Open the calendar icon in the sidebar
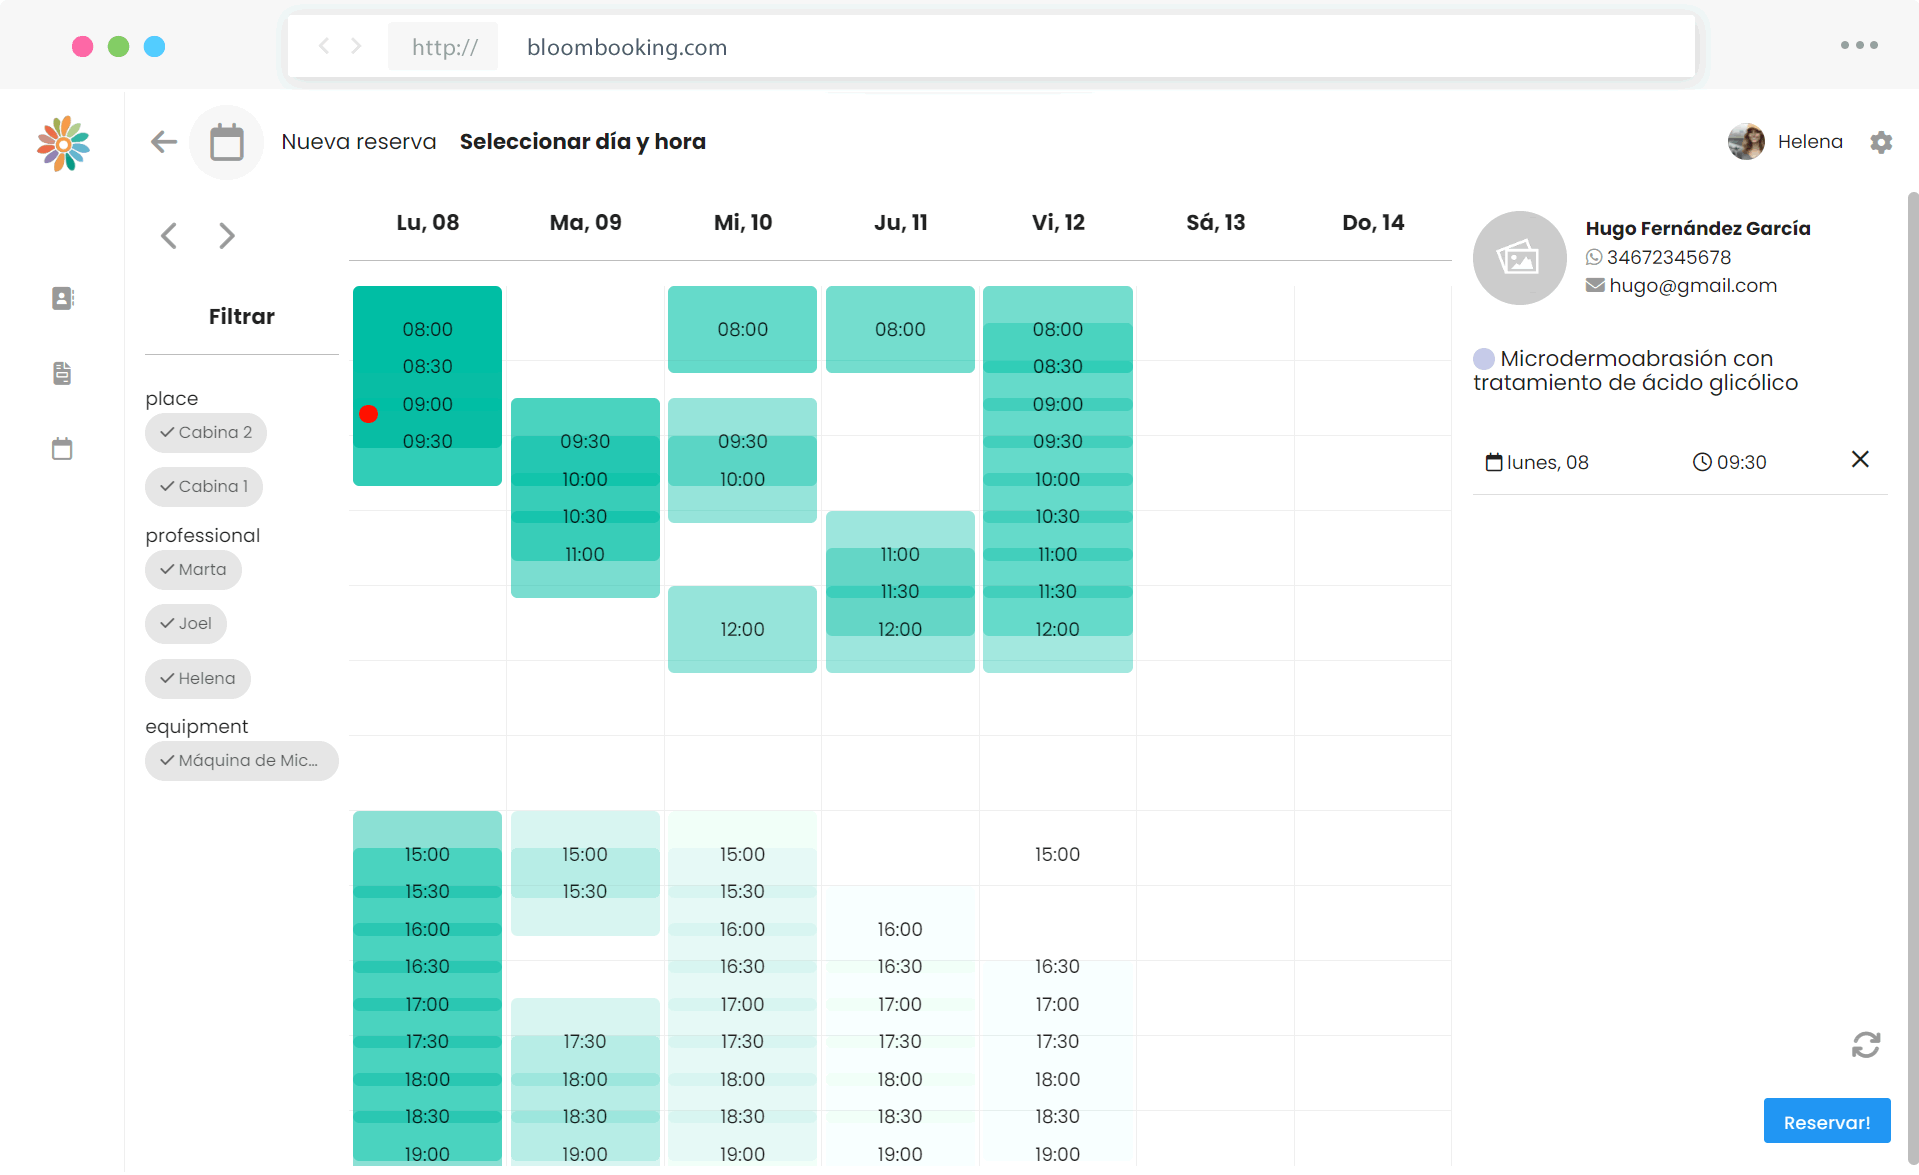This screenshot has height=1175, width=1919. 62,448
